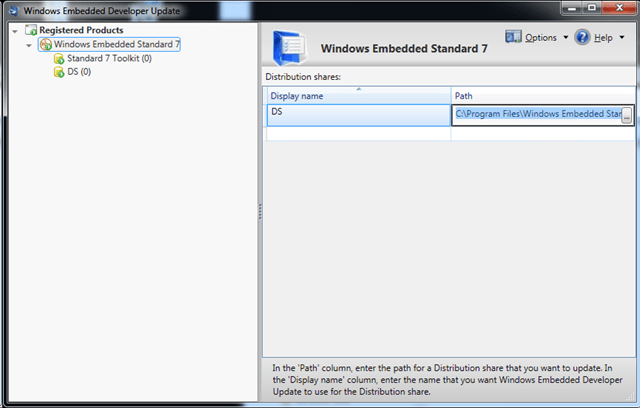Click the Windows Embedded Standard 7 tree icon
Viewport: 640px width, 408px height.
(46, 44)
